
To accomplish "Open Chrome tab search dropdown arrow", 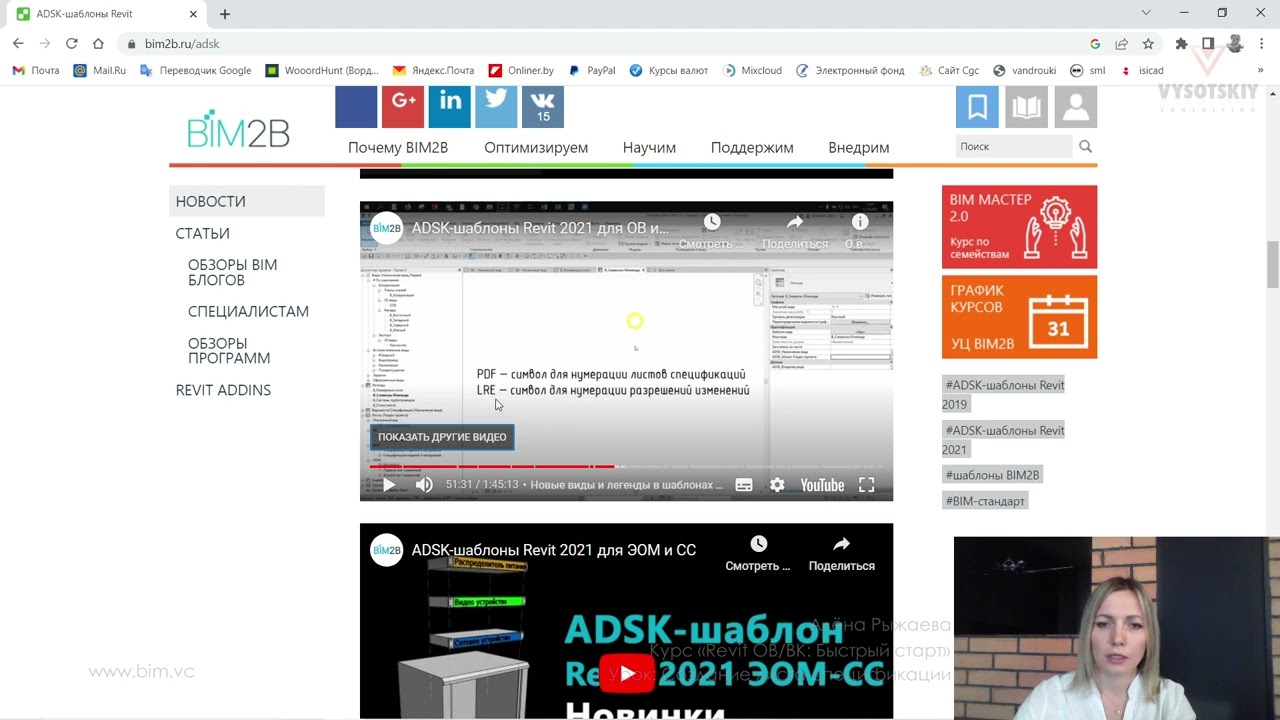I will click(x=1146, y=13).
